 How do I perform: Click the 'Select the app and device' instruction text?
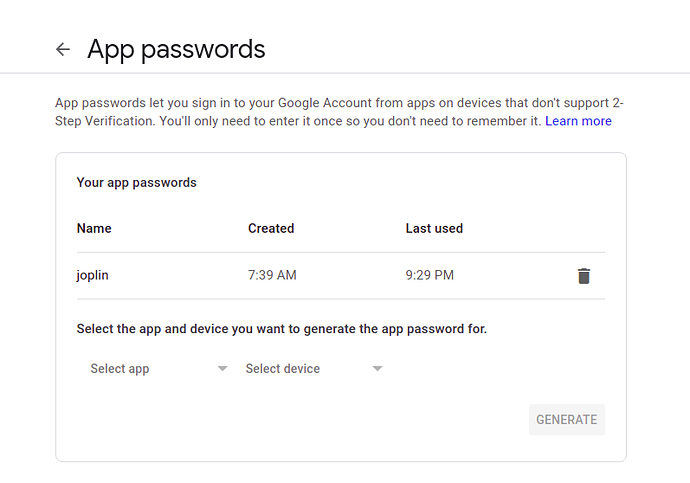click(282, 329)
